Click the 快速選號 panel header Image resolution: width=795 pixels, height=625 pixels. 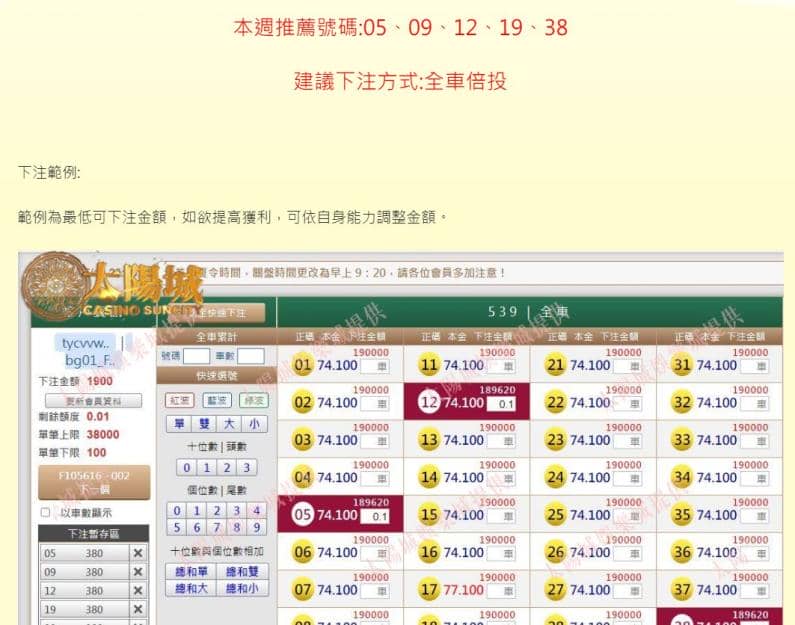click(x=216, y=376)
